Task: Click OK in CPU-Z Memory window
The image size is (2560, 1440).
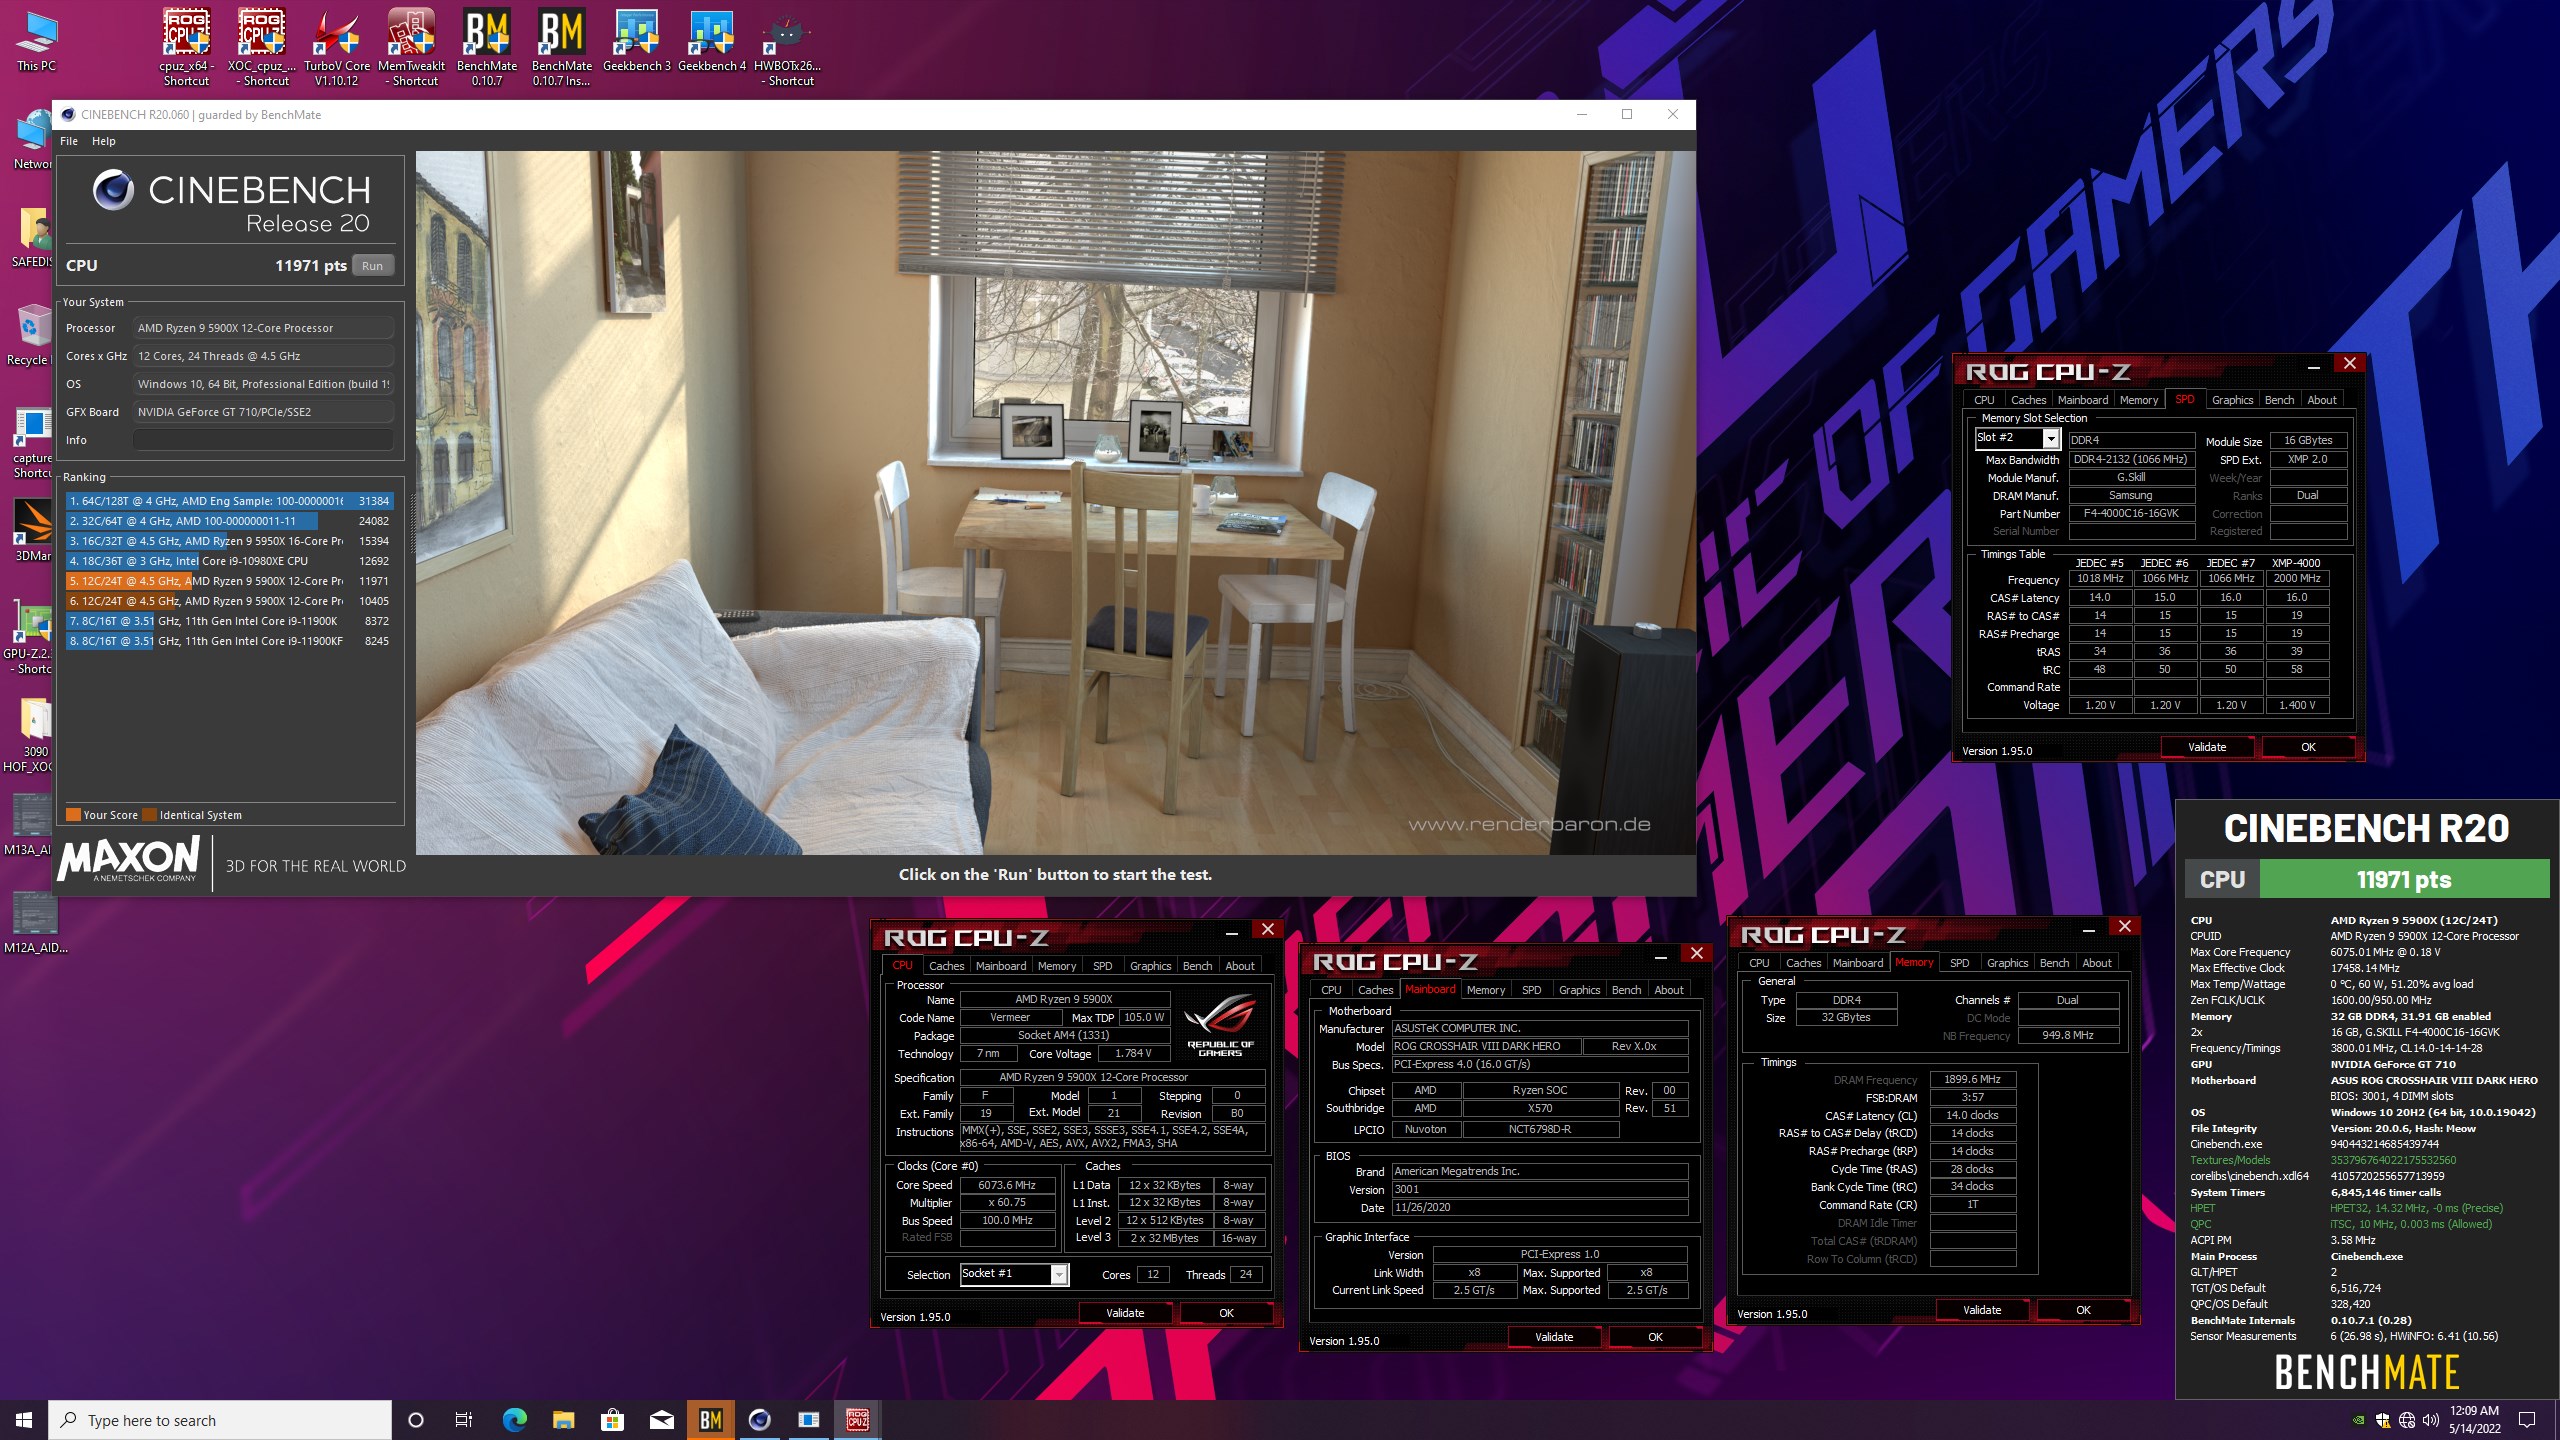Action: [x=2083, y=1310]
